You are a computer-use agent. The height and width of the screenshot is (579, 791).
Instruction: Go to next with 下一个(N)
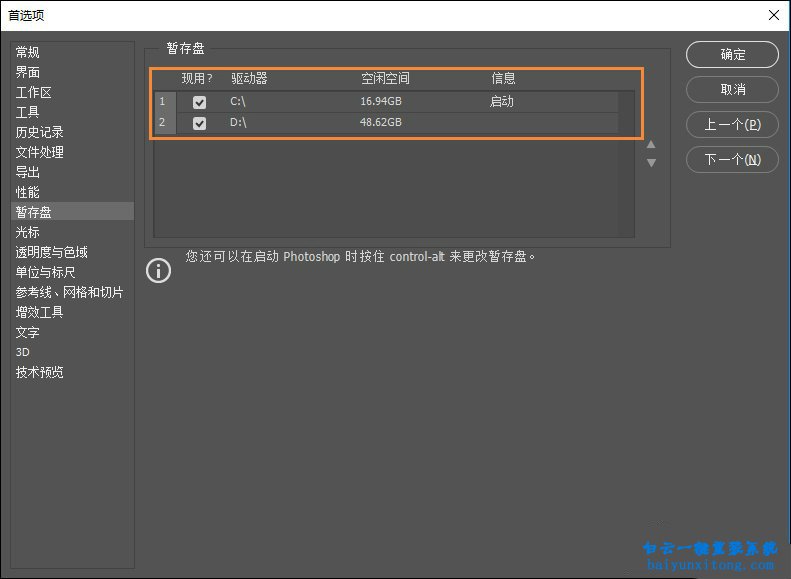tap(732, 159)
